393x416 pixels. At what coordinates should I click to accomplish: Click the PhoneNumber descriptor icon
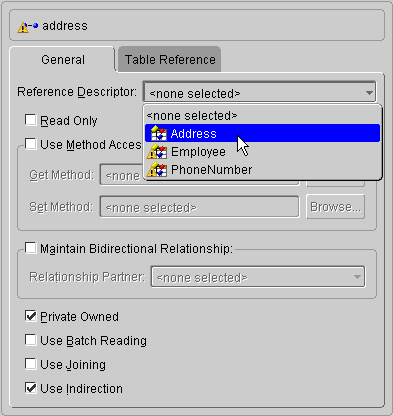(x=157, y=170)
